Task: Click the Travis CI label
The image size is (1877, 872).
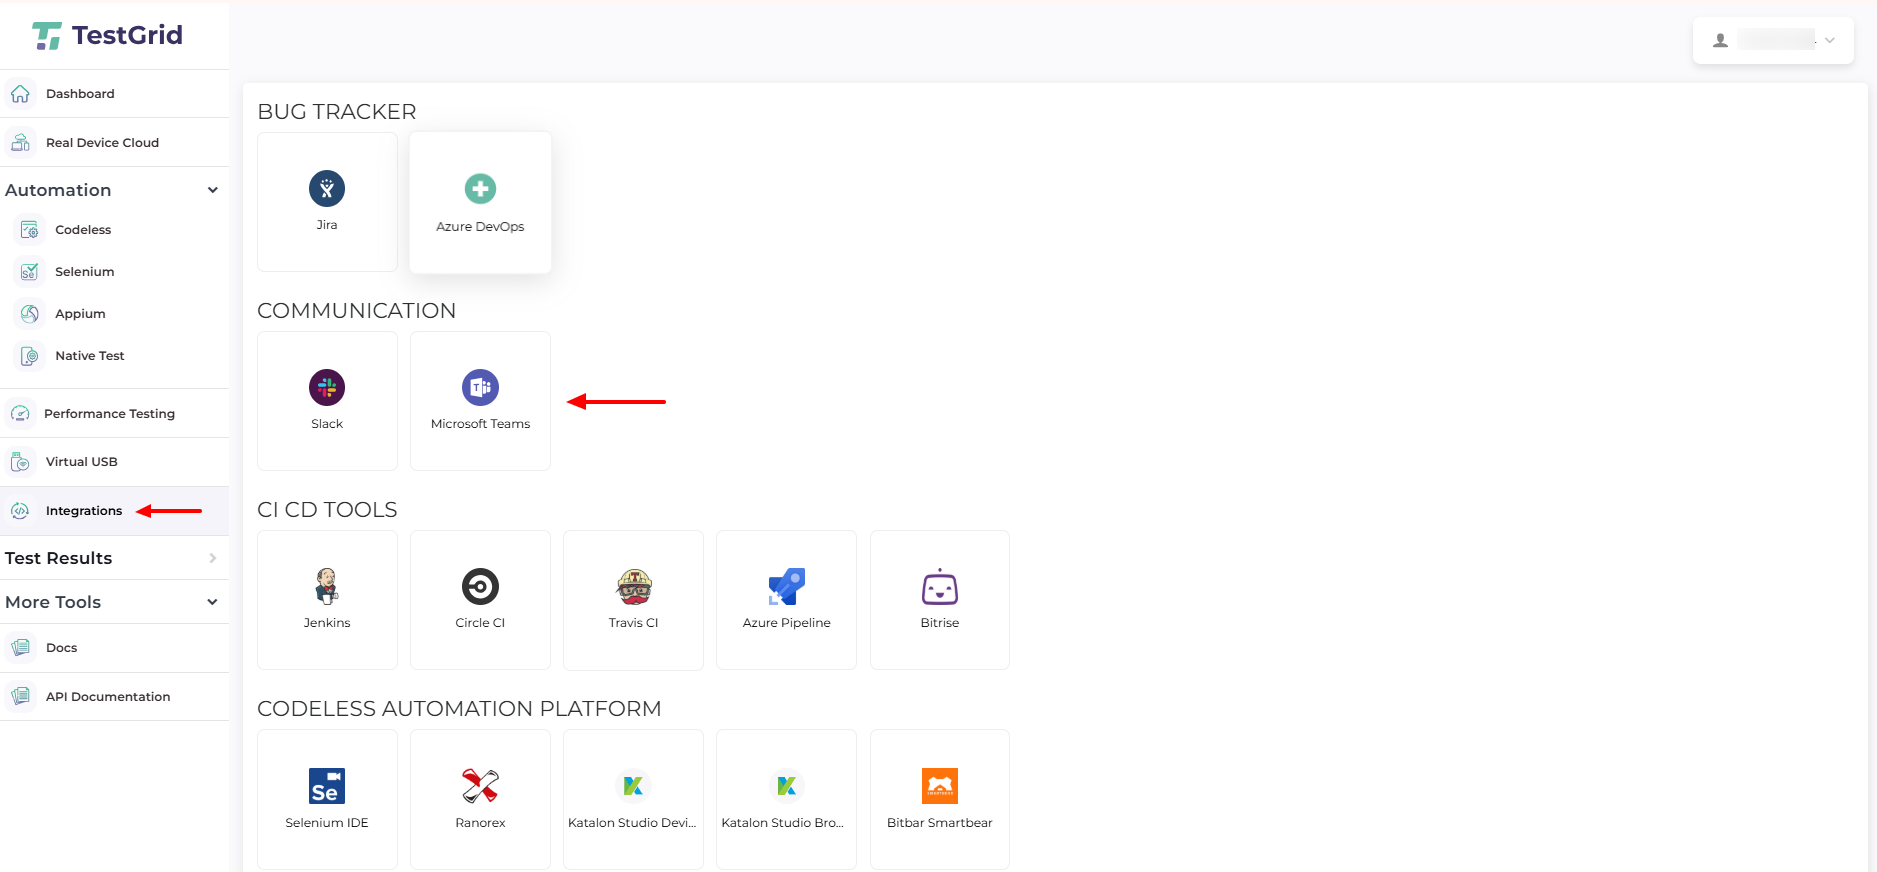Action: tap(634, 623)
